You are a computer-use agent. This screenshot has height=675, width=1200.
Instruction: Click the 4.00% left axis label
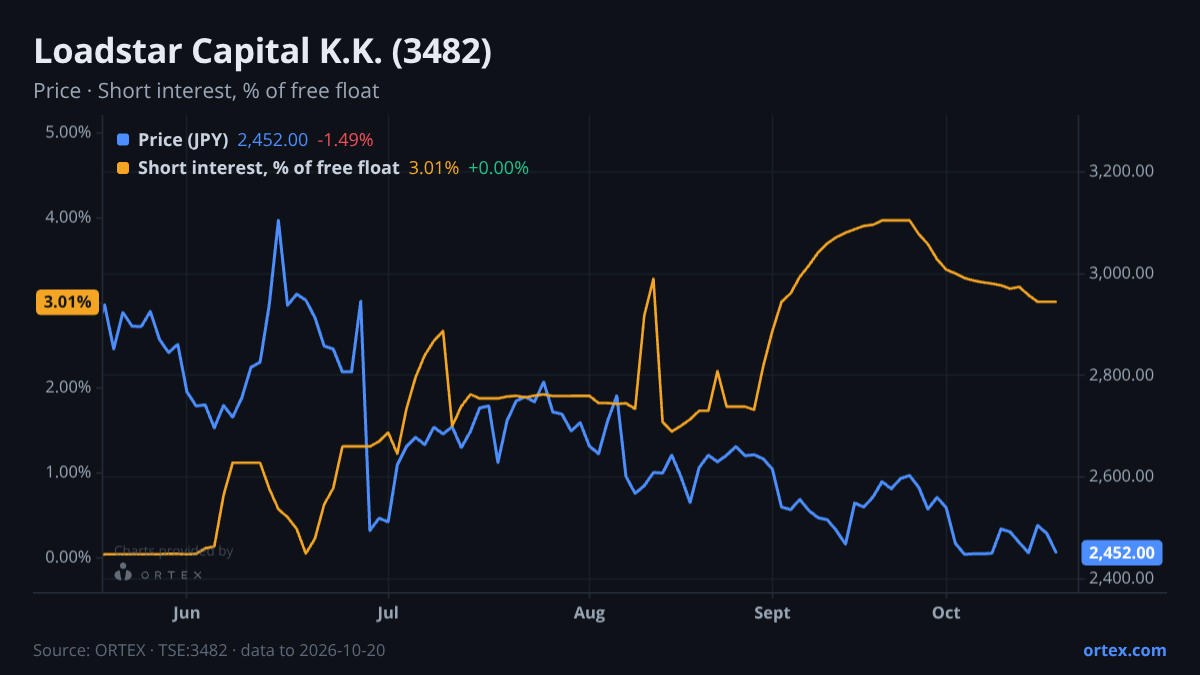point(68,217)
